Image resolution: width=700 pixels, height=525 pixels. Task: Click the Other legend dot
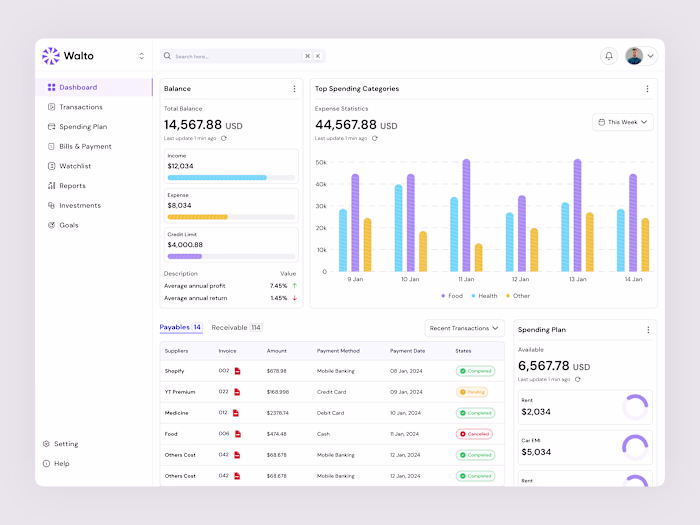click(x=508, y=296)
